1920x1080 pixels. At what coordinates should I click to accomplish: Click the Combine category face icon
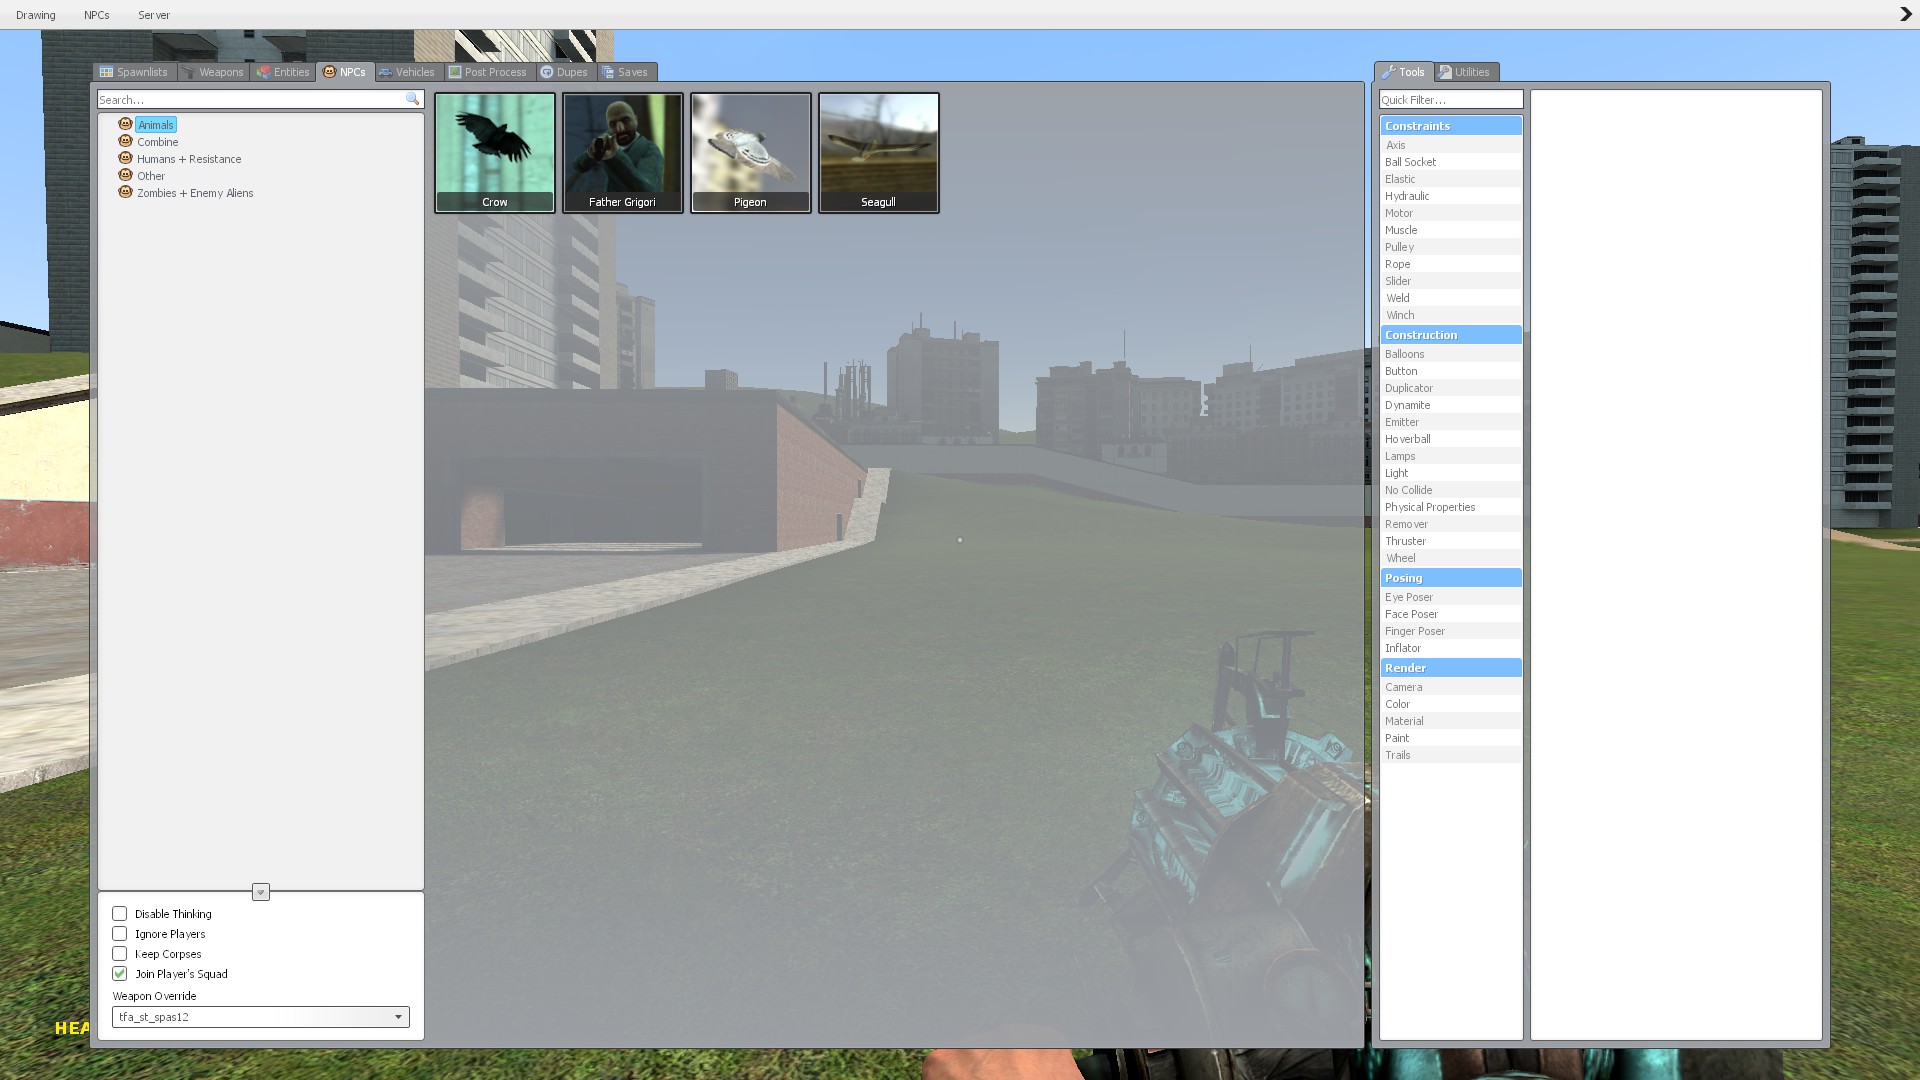[x=125, y=141]
